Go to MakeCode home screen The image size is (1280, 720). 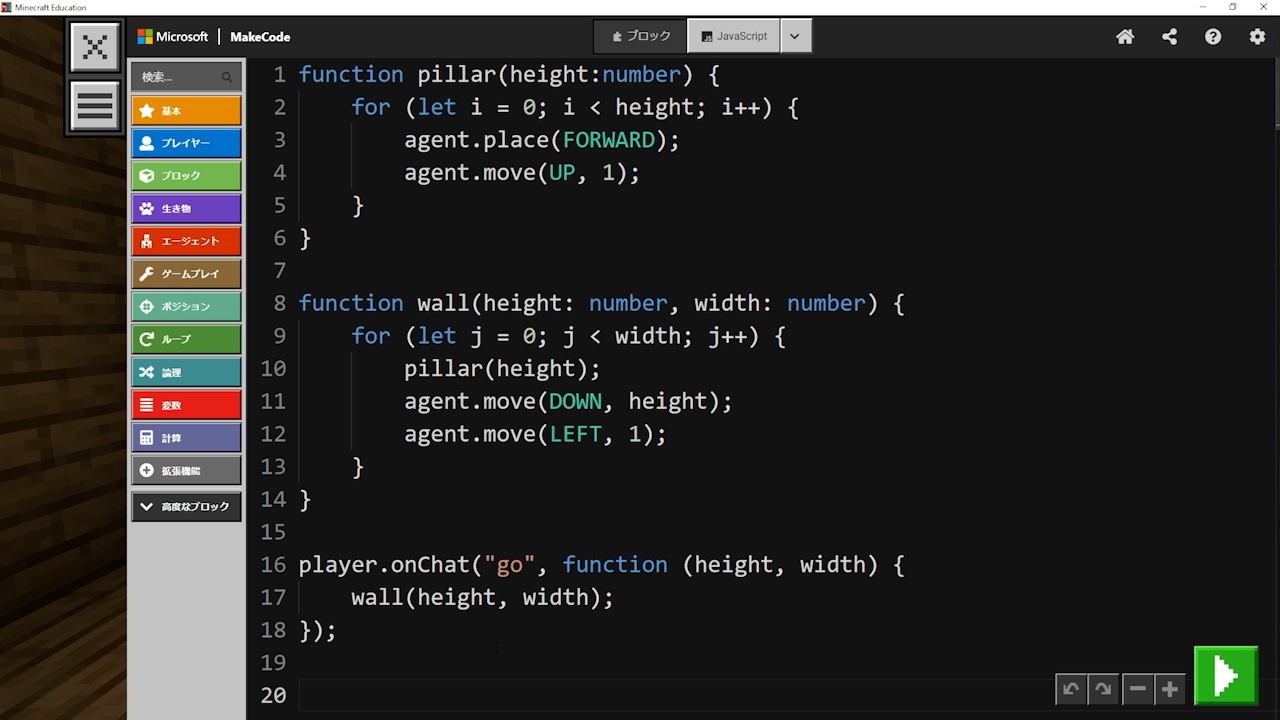(1125, 37)
